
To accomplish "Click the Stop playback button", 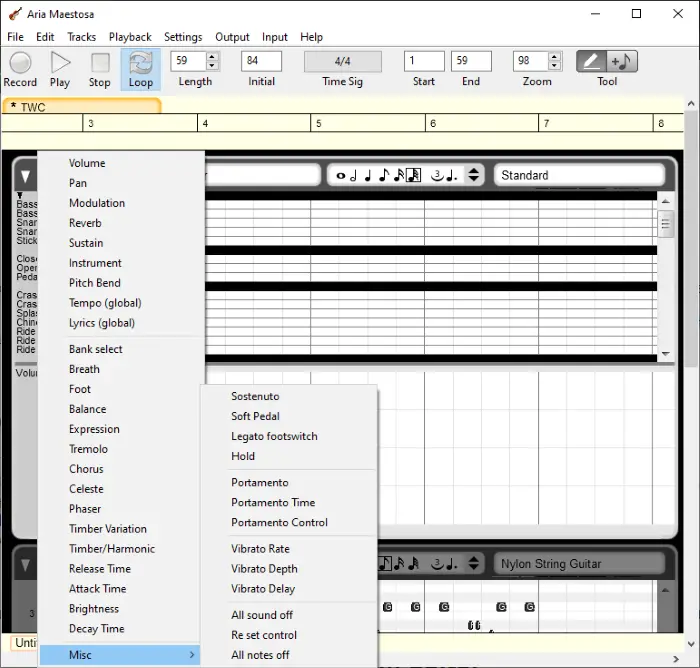I will [100, 70].
